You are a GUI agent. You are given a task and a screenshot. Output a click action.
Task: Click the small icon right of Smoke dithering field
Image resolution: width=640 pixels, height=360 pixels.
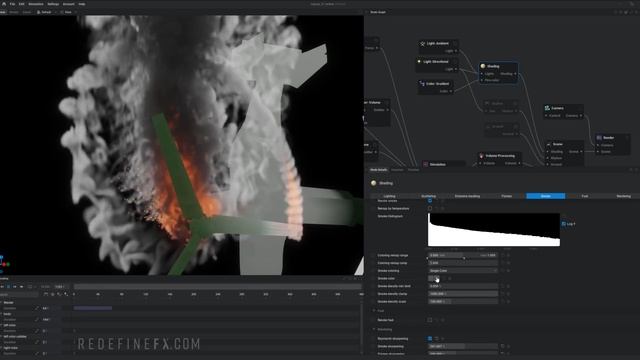502,346
